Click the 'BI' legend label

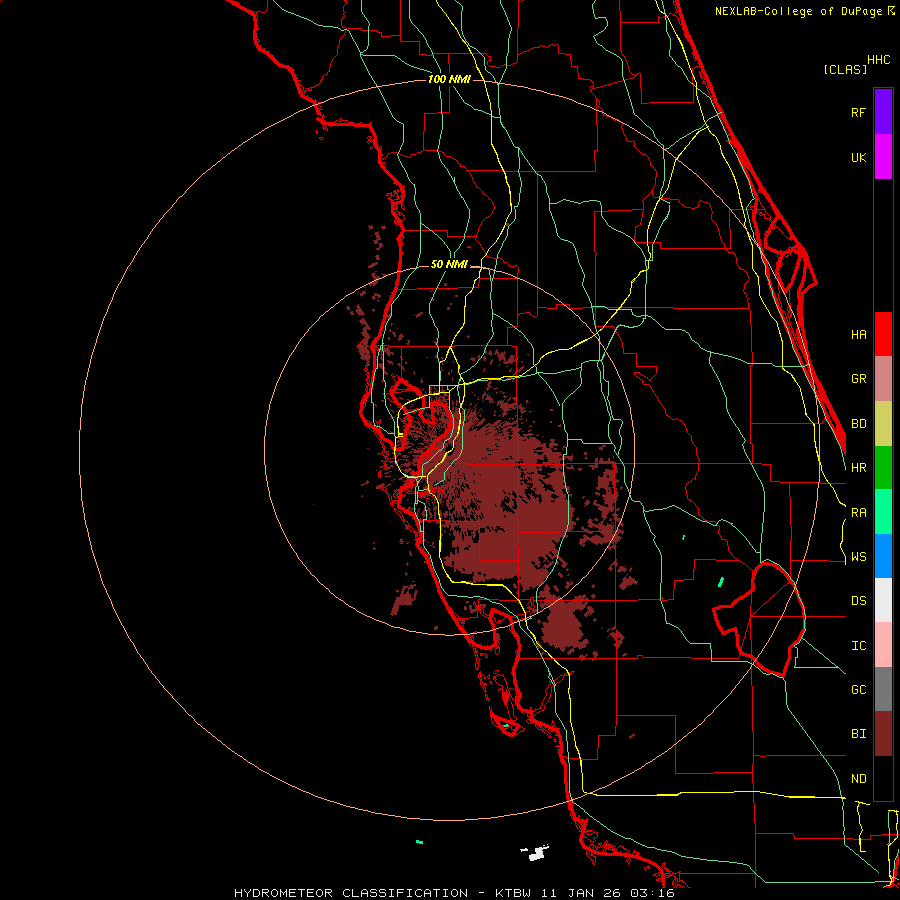point(858,734)
